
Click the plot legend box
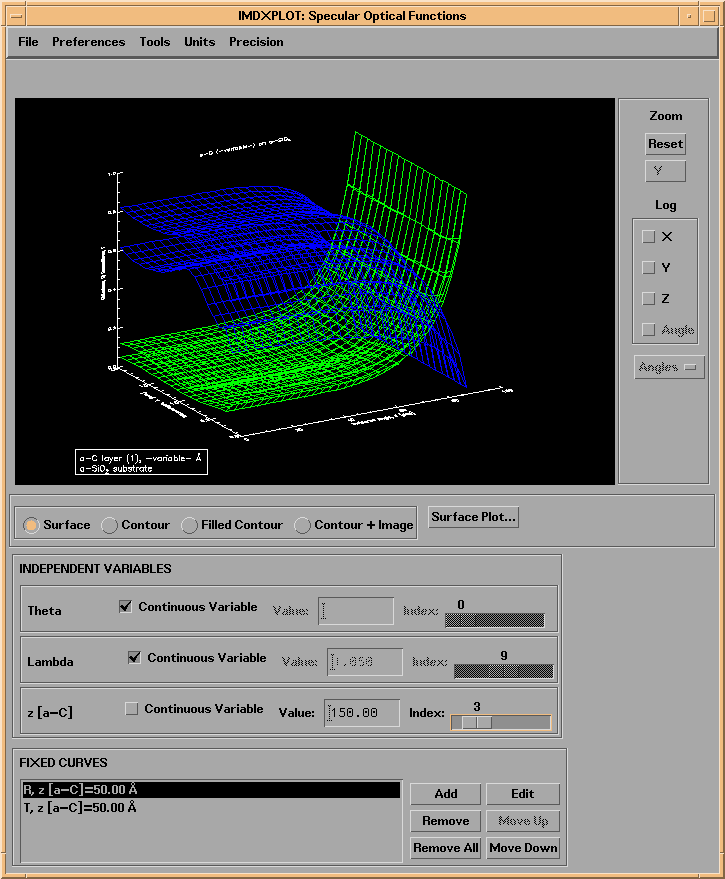(x=141, y=462)
